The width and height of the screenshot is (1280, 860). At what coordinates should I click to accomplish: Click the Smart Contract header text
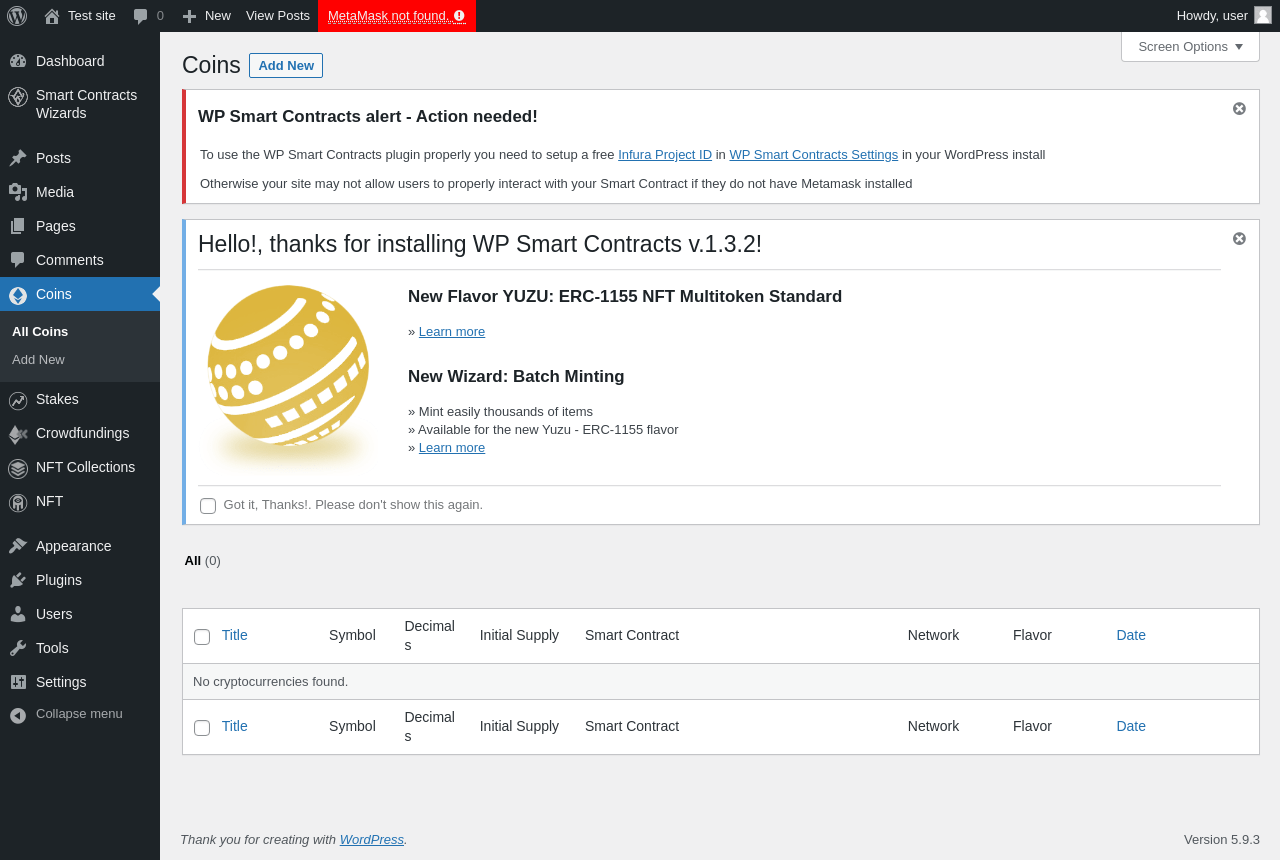(x=632, y=635)
